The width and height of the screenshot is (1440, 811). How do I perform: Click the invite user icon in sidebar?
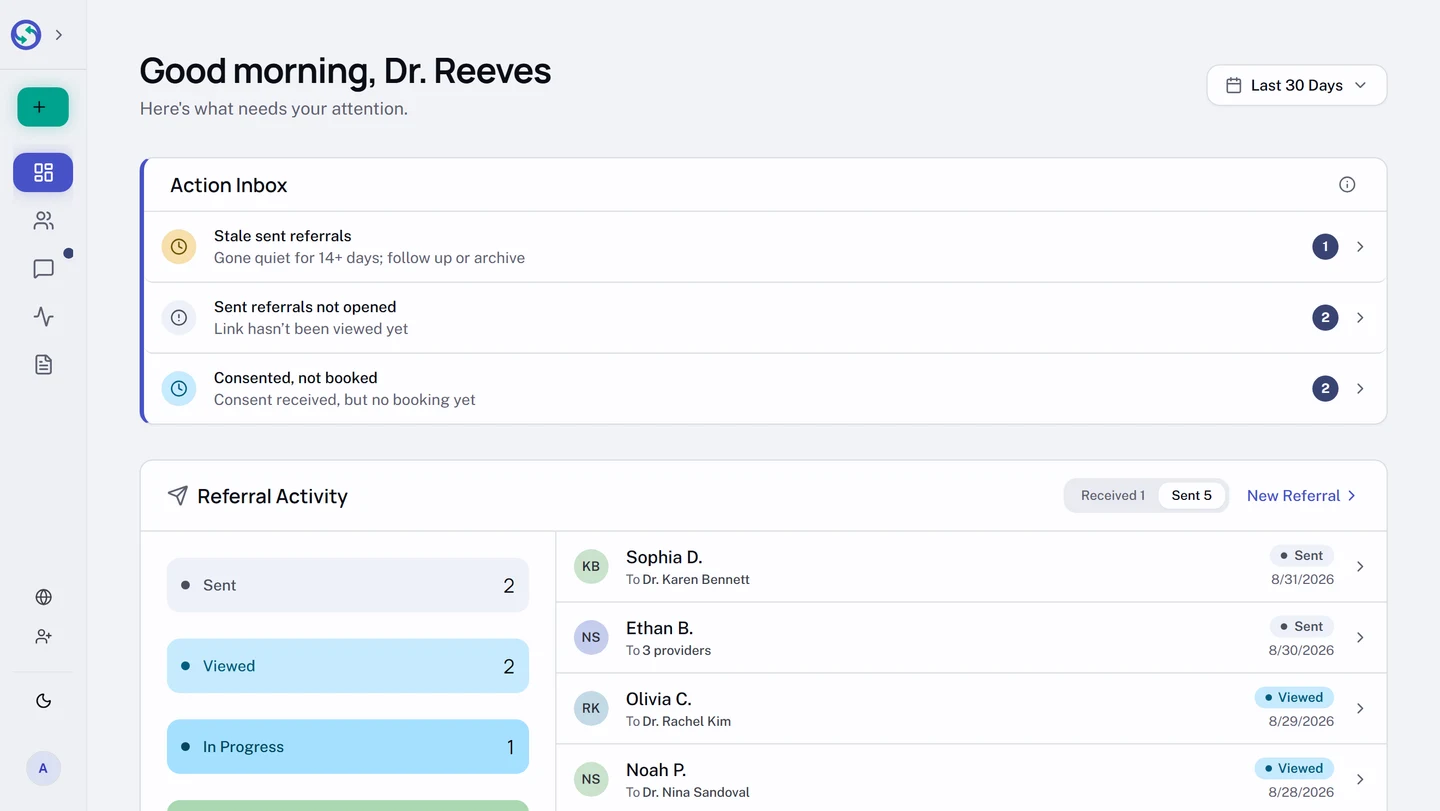[43, 636]
